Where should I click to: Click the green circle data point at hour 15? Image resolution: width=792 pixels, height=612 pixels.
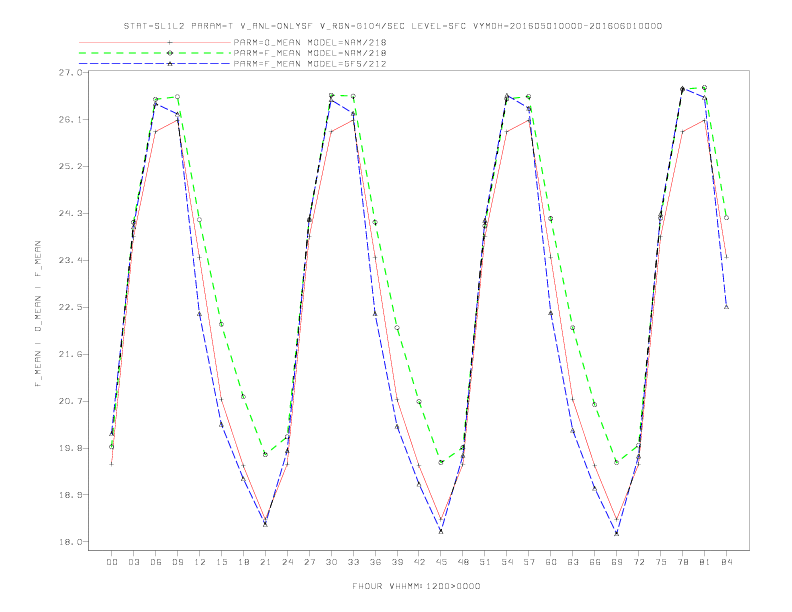click(x=221, y=324)
